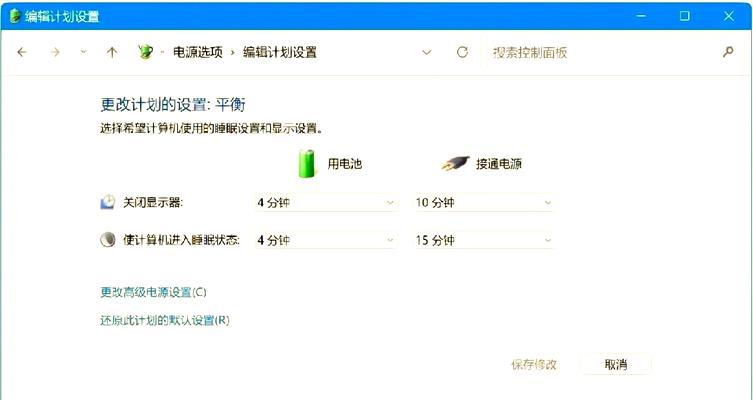
Task: Maximize the 编辑计划设置 window
Action: click(x=684, y=16)
